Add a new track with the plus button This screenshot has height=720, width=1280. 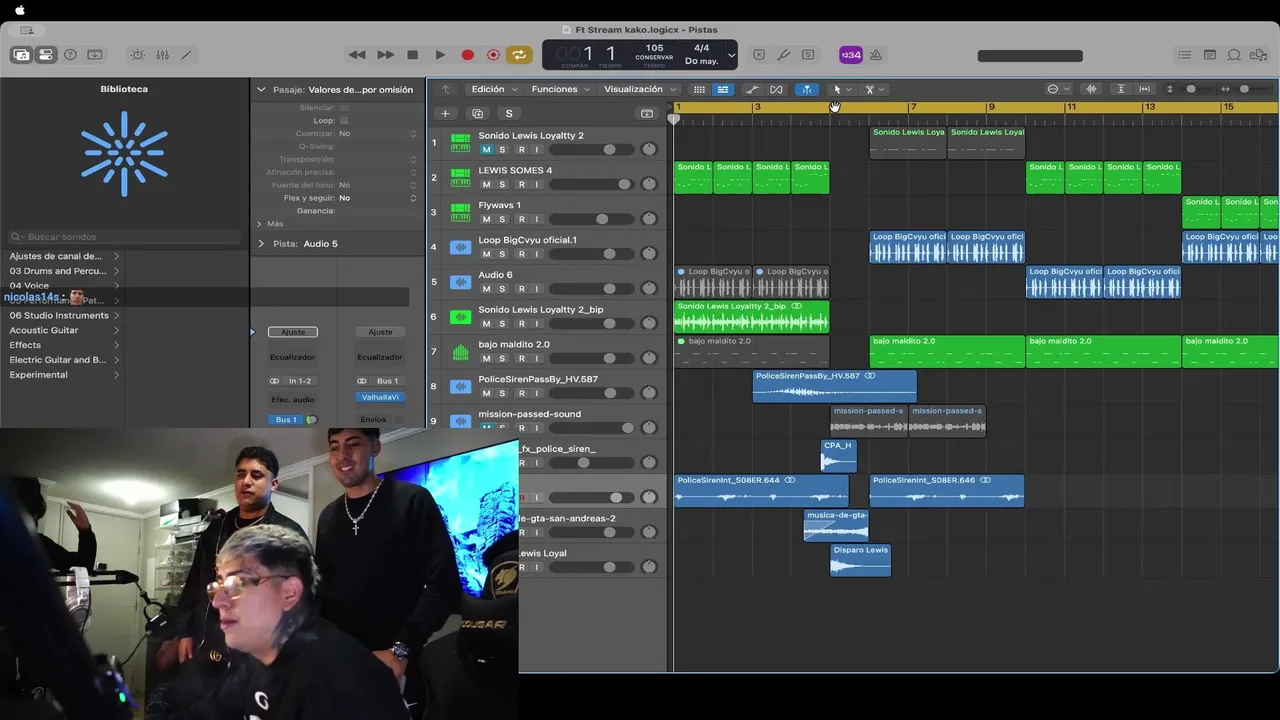[x=445, y=114]
